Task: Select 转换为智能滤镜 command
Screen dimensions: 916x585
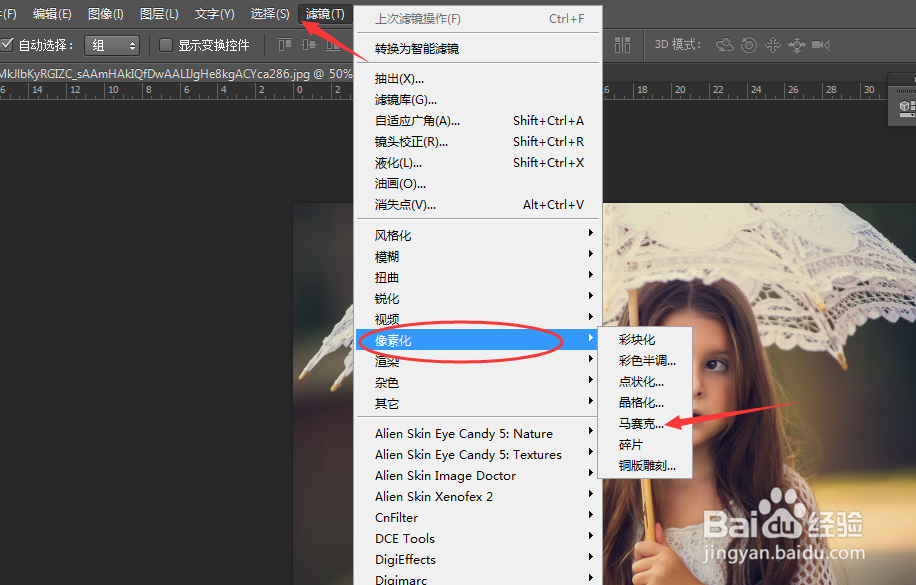Action: (420, 47)
